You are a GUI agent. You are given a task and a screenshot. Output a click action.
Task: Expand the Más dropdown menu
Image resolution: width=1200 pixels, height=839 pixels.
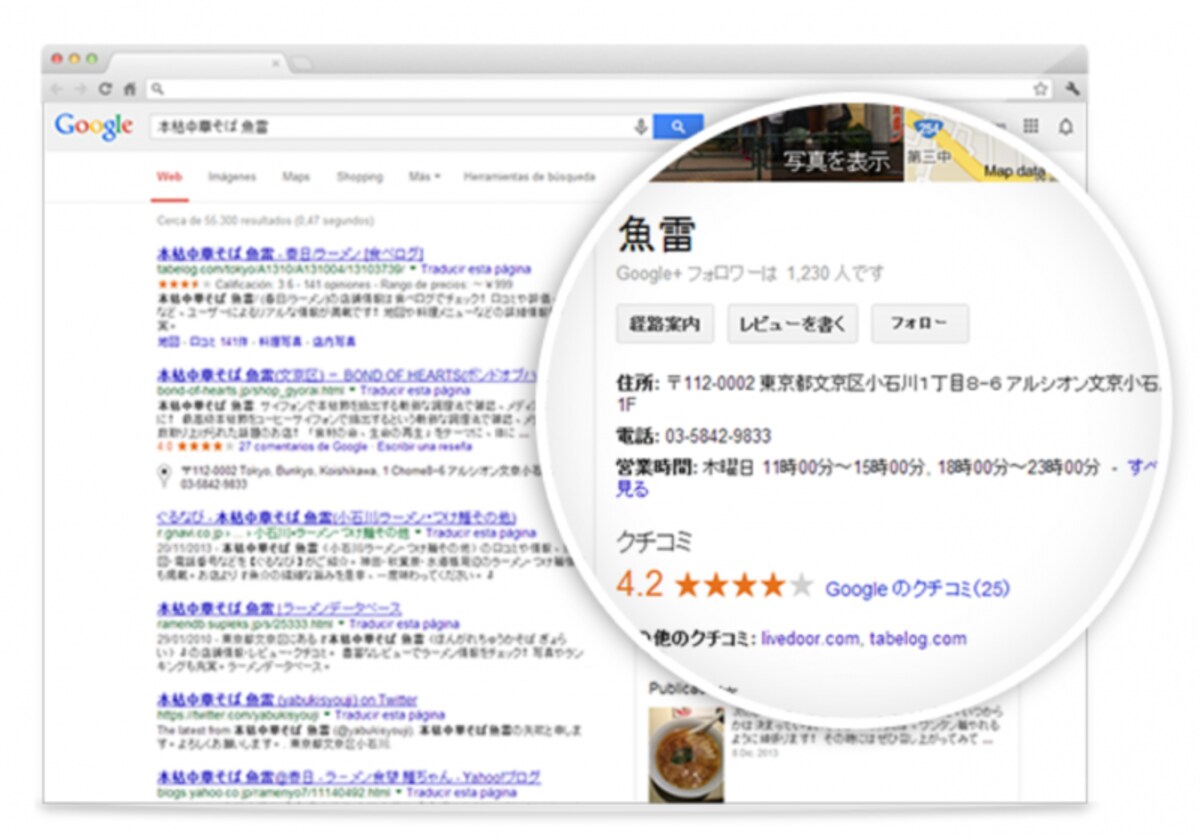(x=424, y=177)
